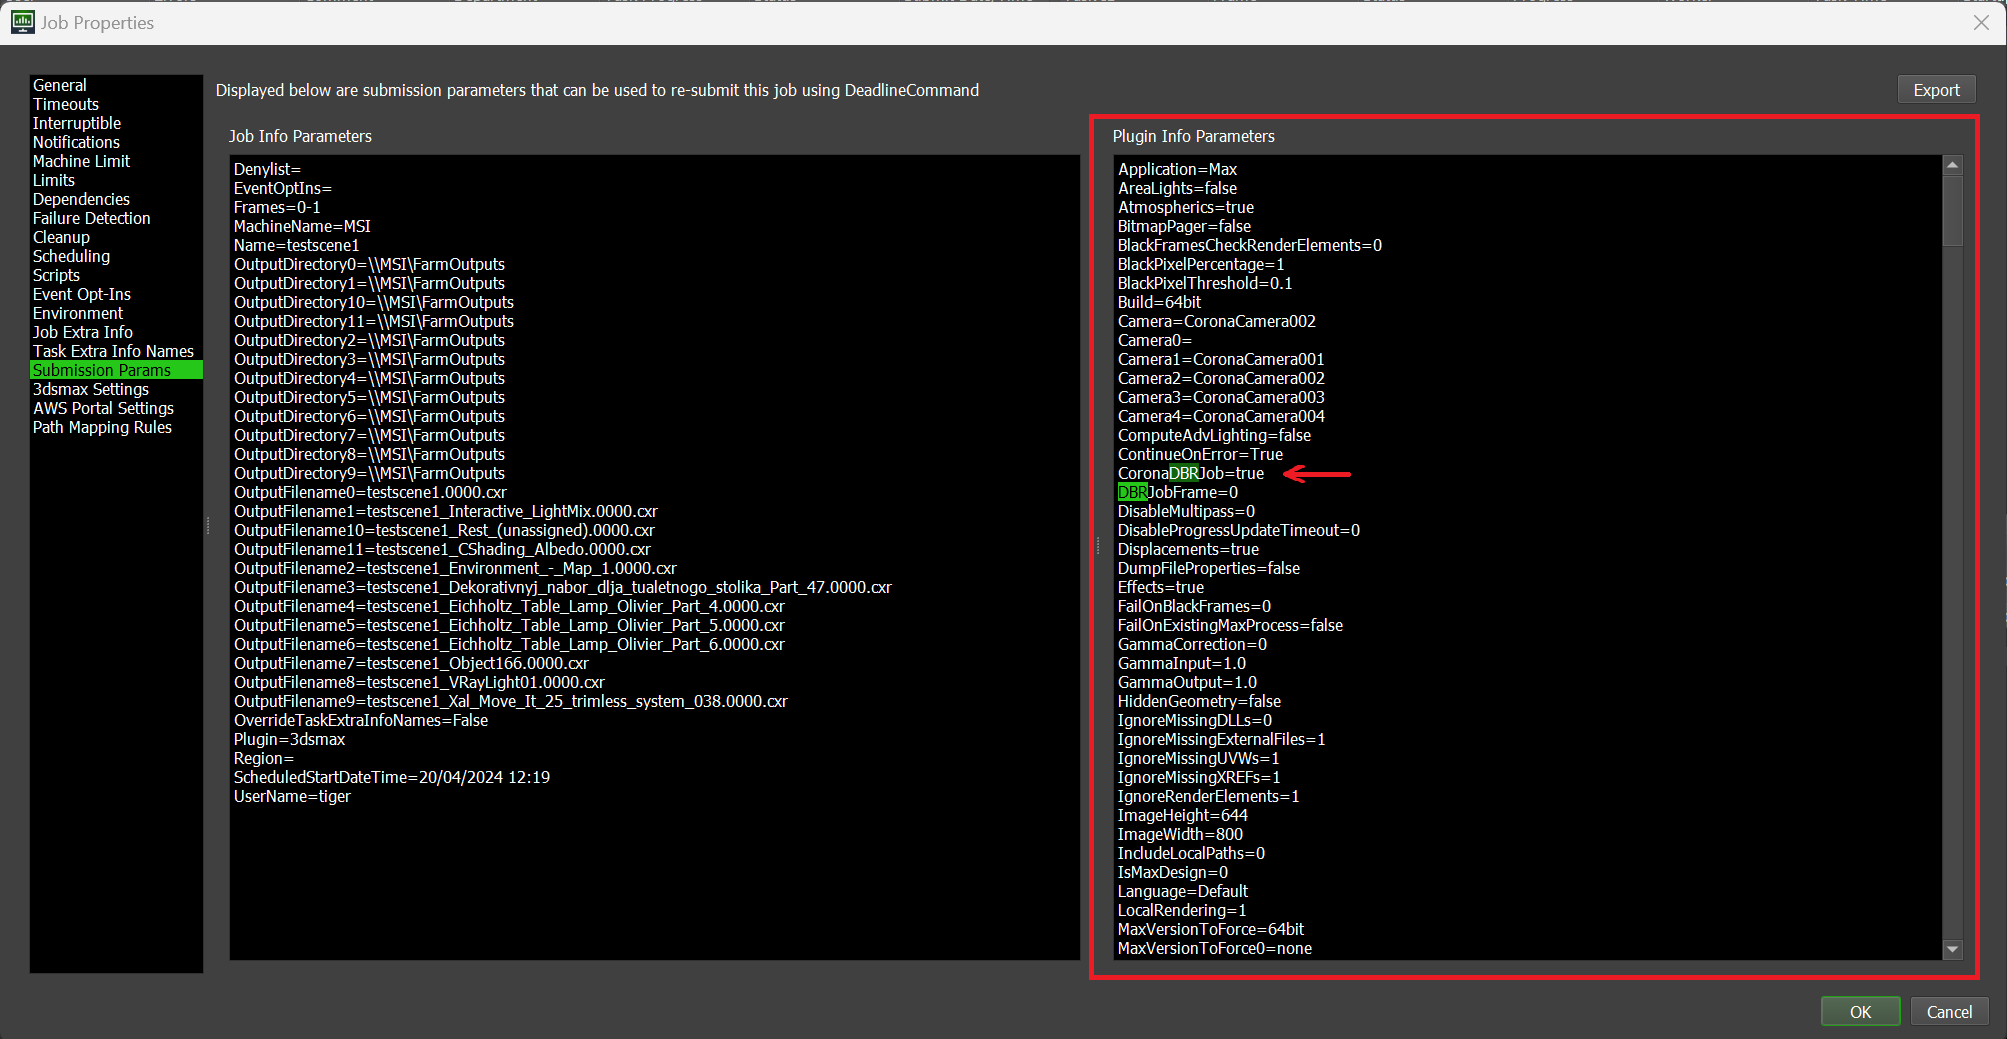Click the Job Info Parameters label

click(x=300, y=136)
